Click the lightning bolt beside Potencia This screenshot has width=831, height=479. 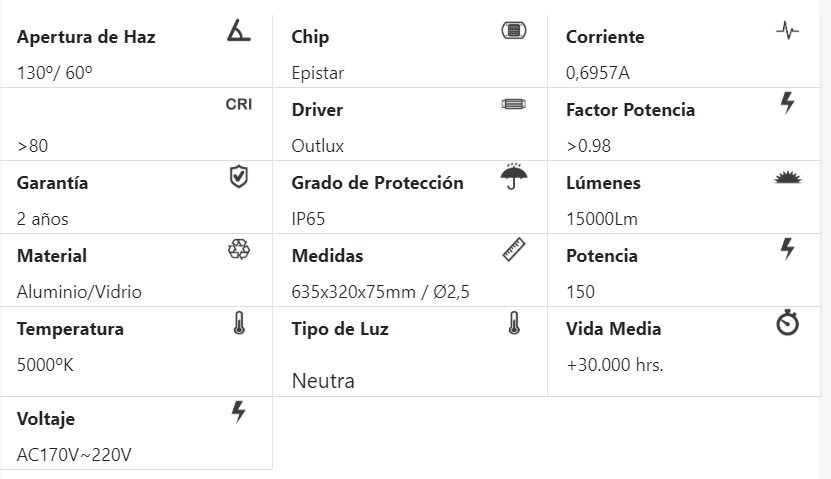tap(787, 249)
